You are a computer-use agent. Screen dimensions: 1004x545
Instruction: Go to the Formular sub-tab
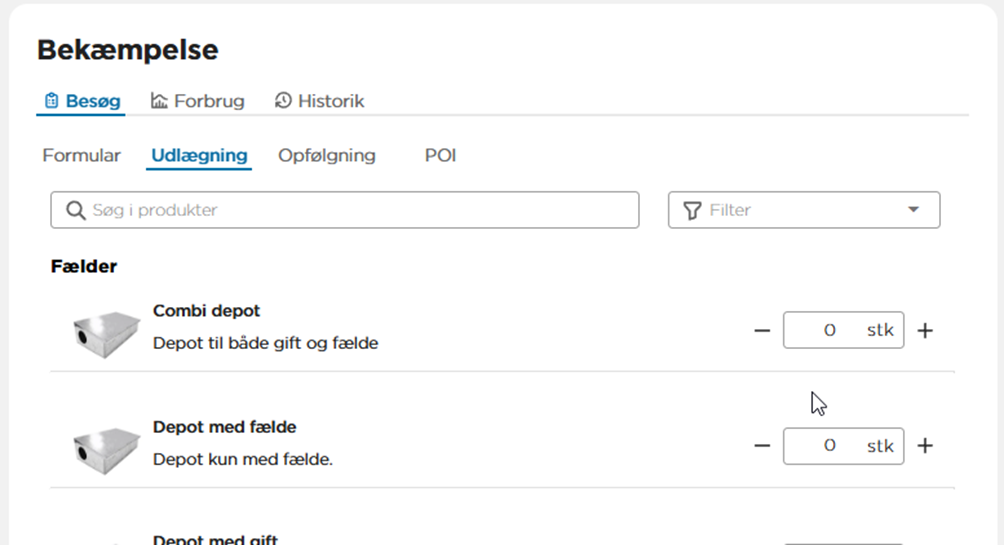click(x=81, y=156)
